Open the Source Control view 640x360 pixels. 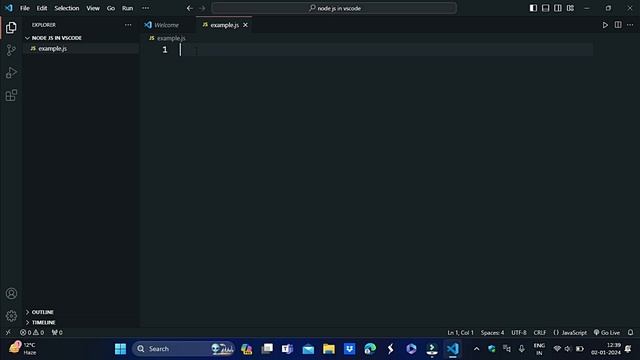coord(11,50)
